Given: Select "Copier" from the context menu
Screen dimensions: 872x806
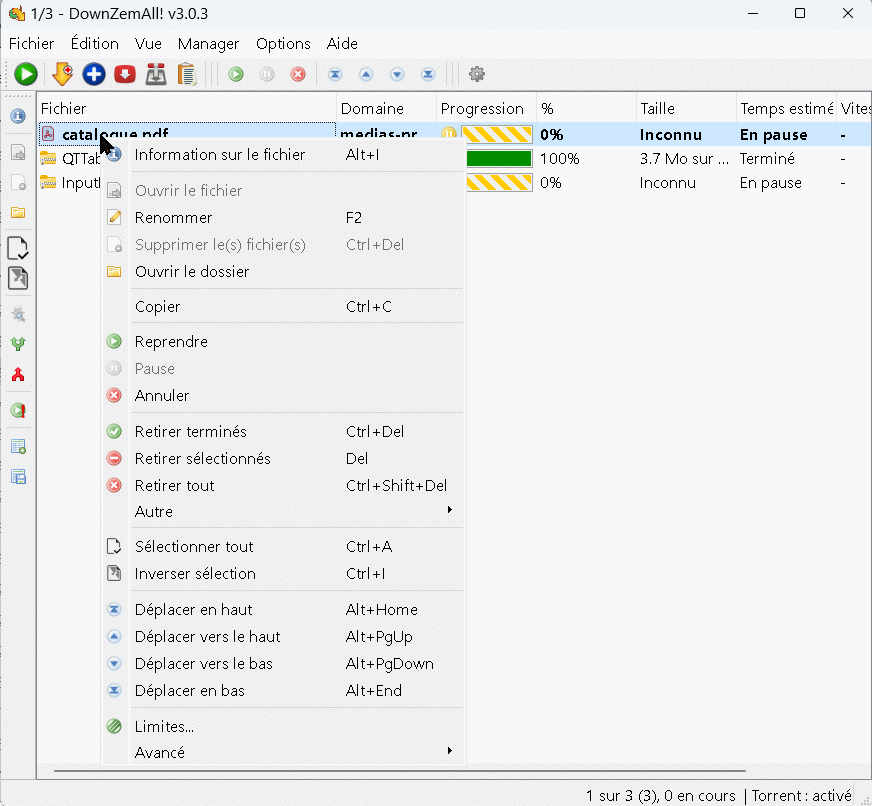Looking at the screenshot, I should coord(284,306).
